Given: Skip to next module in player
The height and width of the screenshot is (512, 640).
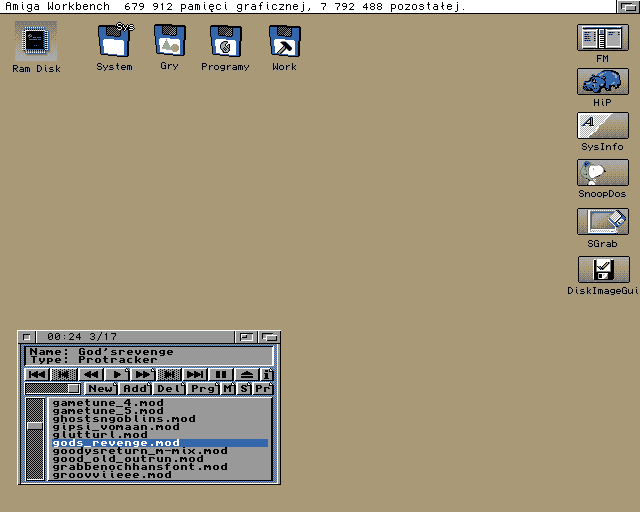Looking at the screenshot, I should point(195,374).
